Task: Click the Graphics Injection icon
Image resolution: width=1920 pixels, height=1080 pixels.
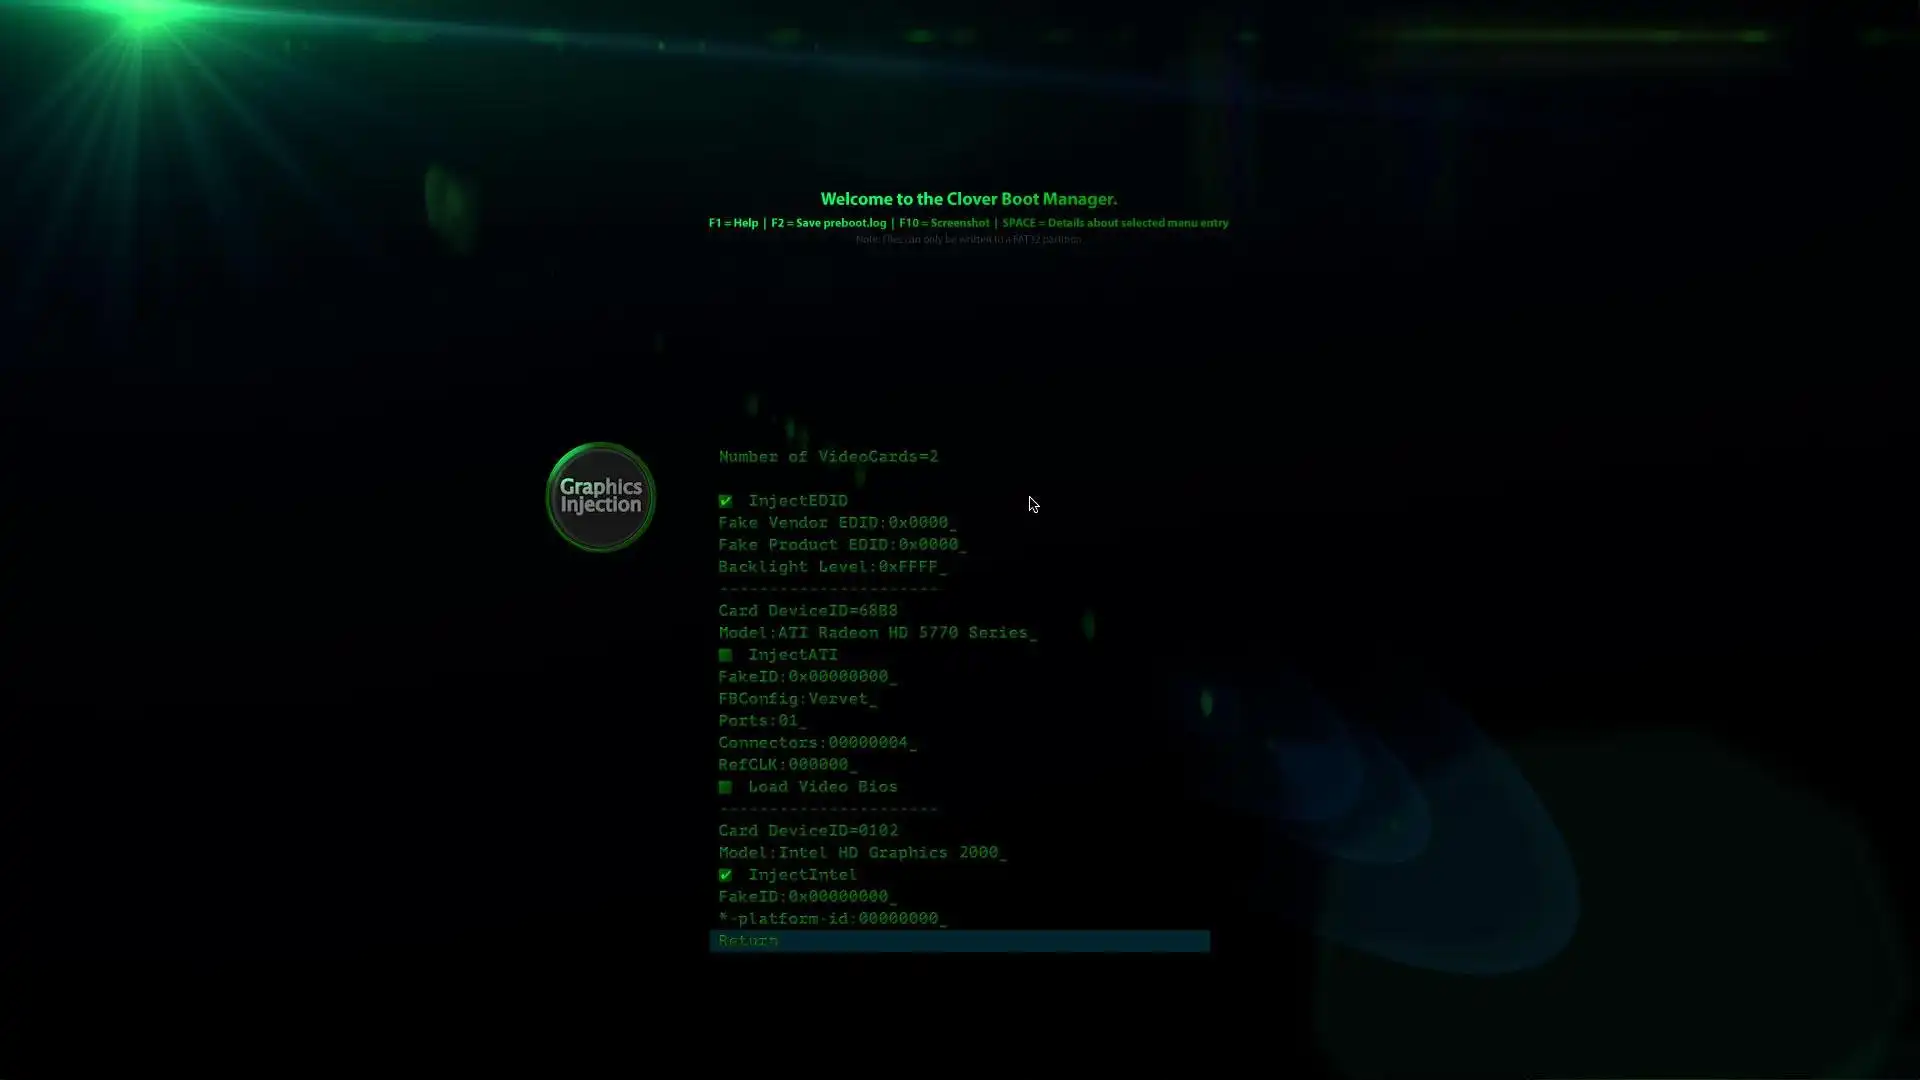Action: click(x=599, y=497)
